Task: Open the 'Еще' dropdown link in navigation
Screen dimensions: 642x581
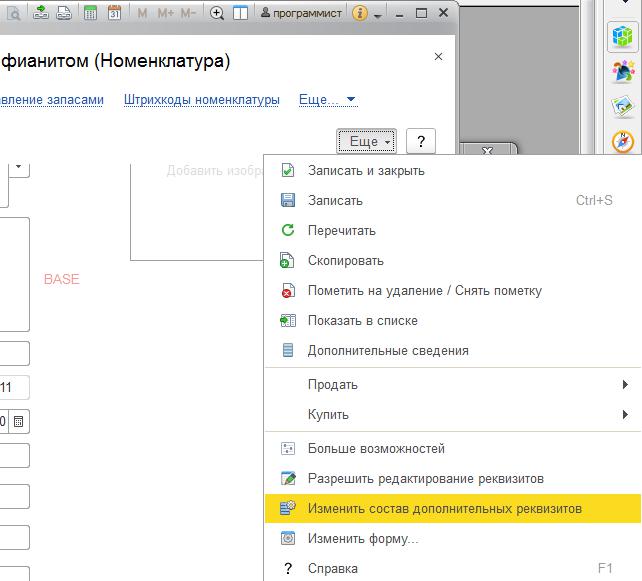Action: pos(327,99)
